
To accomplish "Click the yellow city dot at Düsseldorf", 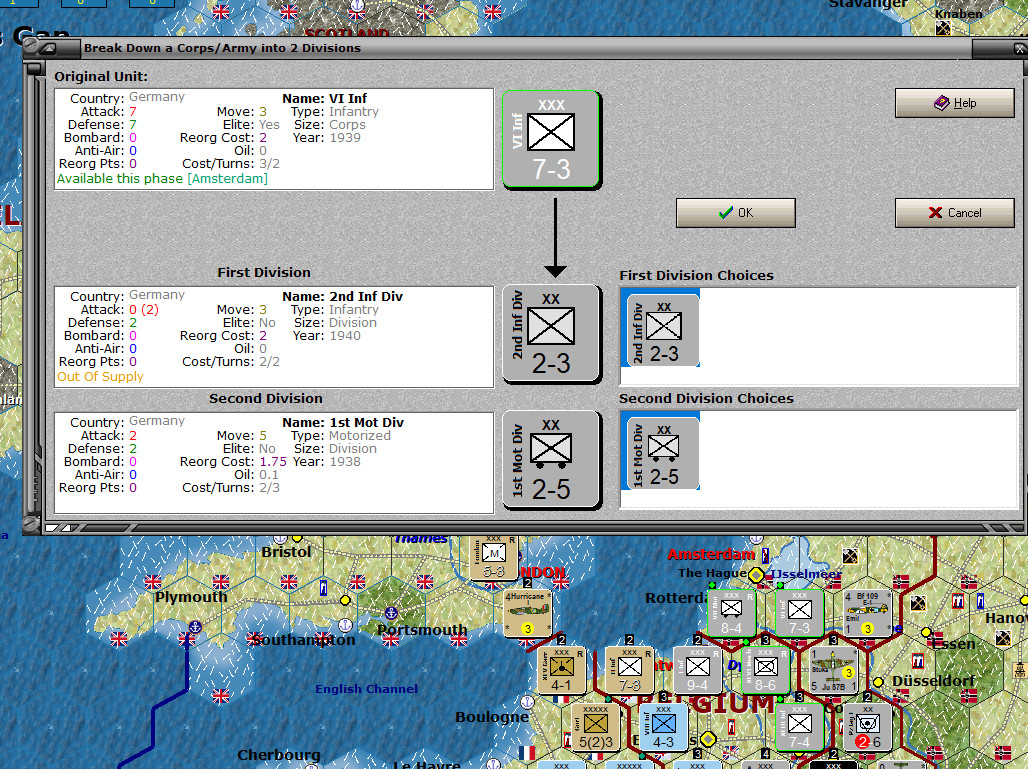I will tap(879, 682).
